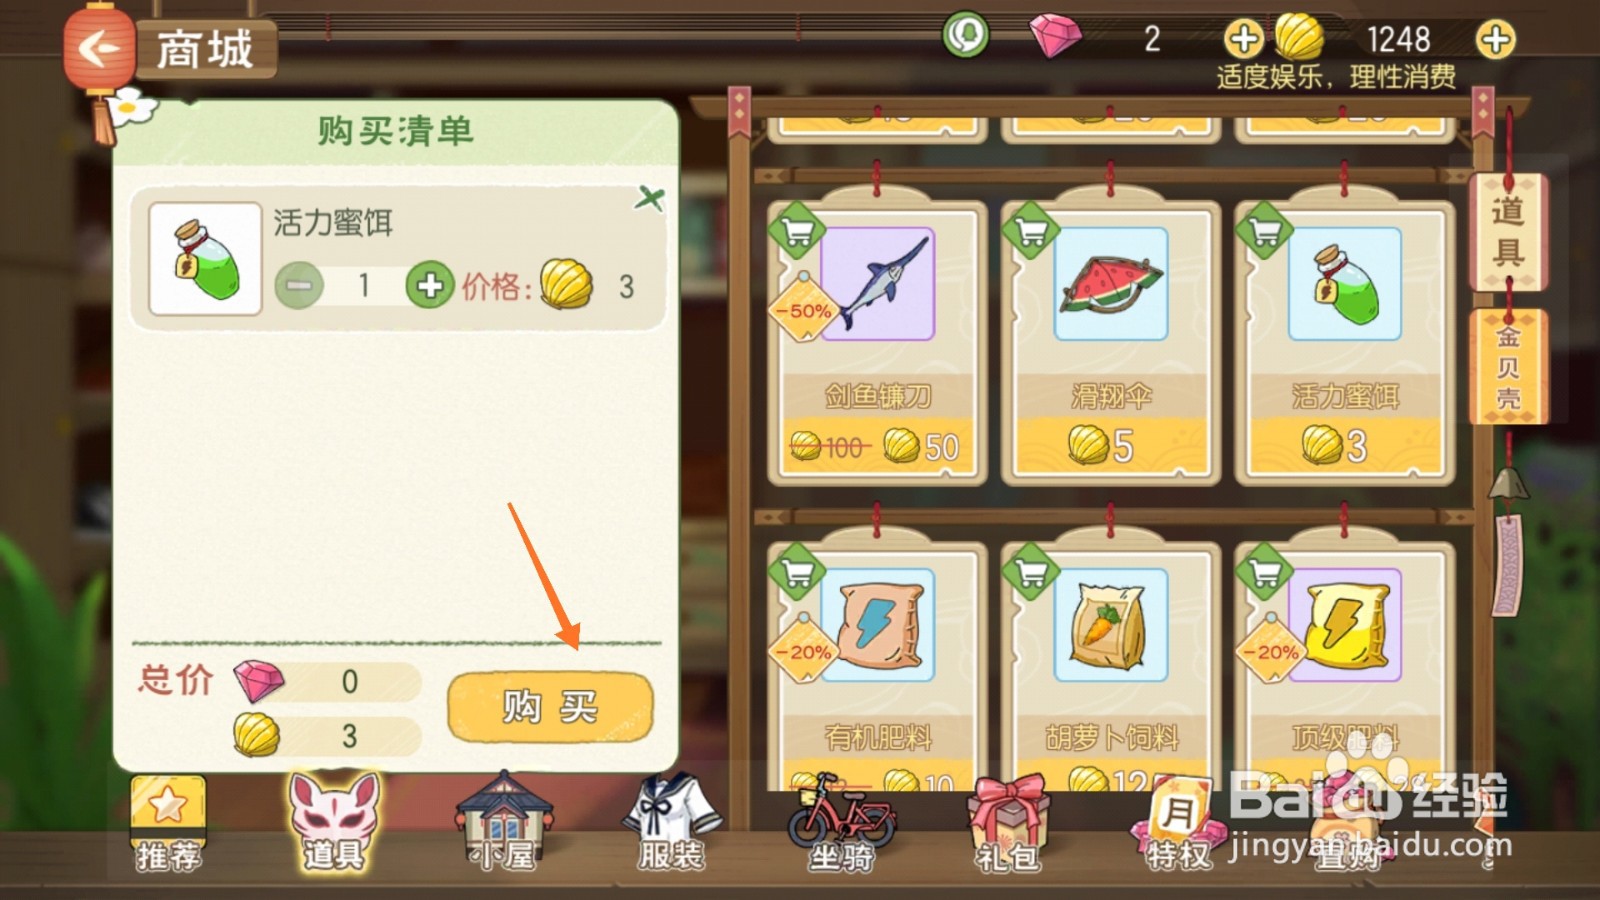Remove 活力蜜饵 from purchase list
1600x900 pixels.
(x=649, y=198)
